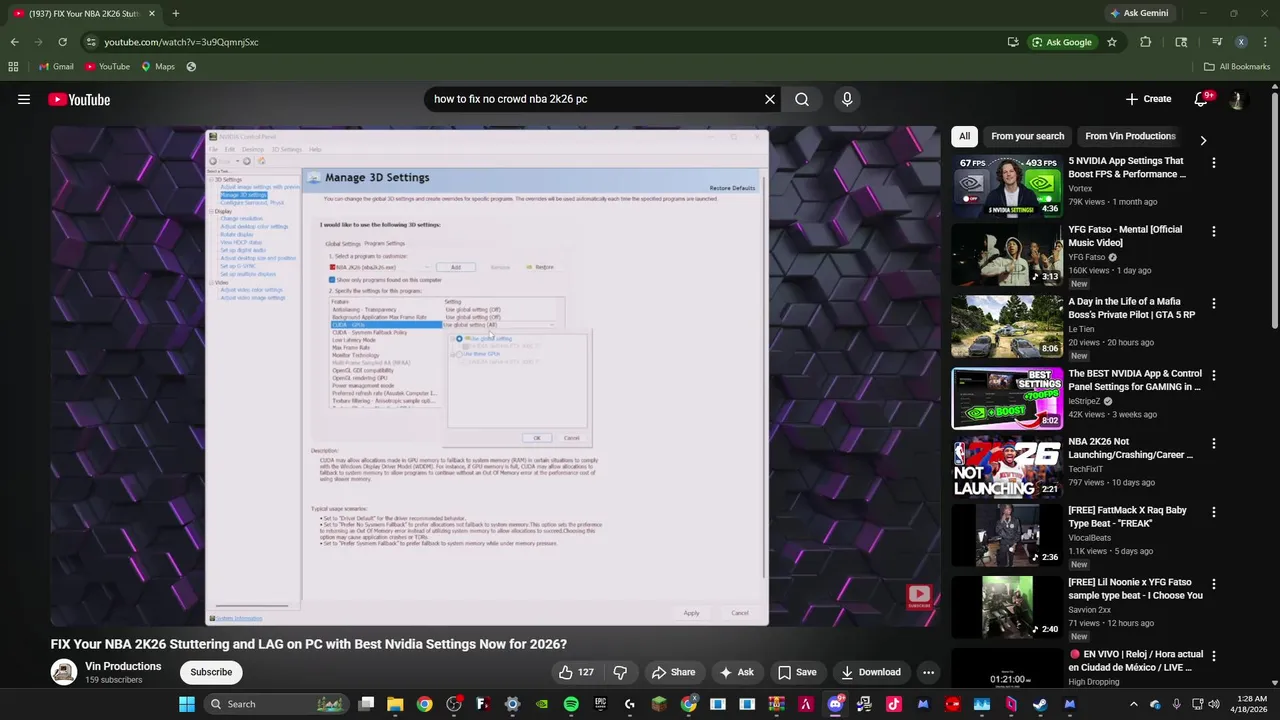The width and height of the screenshot is (1280, 720).
Task: Open EN VIVO Reloj Hora actual video title
Action: click(1135, 660)
